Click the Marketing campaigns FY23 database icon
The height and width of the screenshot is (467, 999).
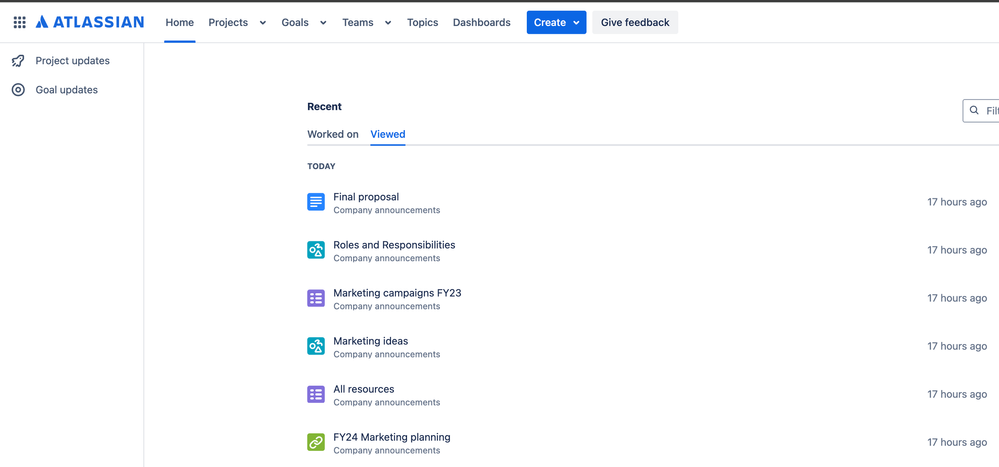(x=316, y=298)
